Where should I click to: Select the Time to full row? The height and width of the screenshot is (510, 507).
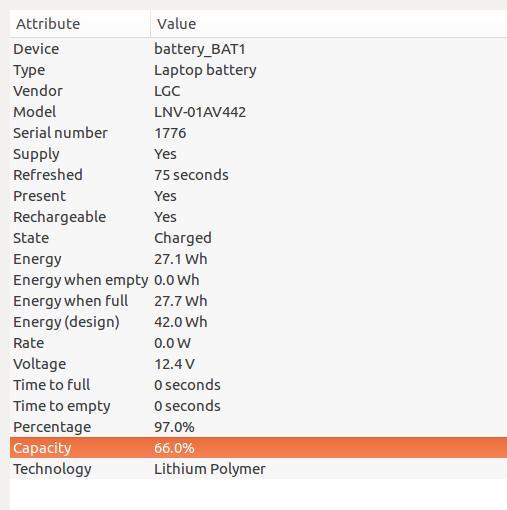[258, 385]
